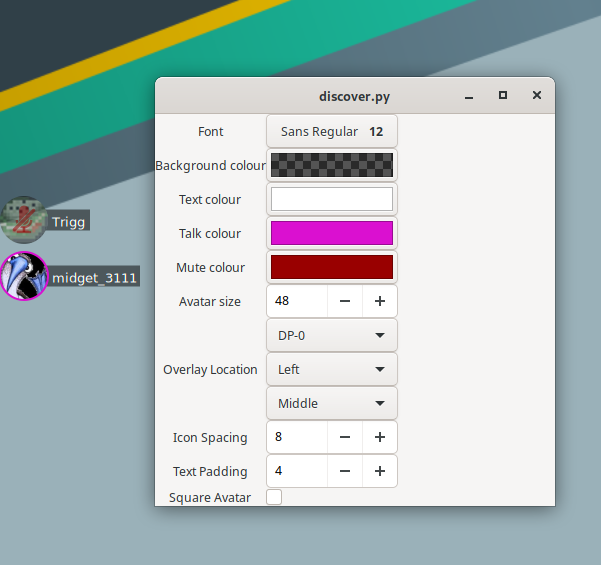
Task: Focus the Icon Spacing value field
Action: [297, 437]
